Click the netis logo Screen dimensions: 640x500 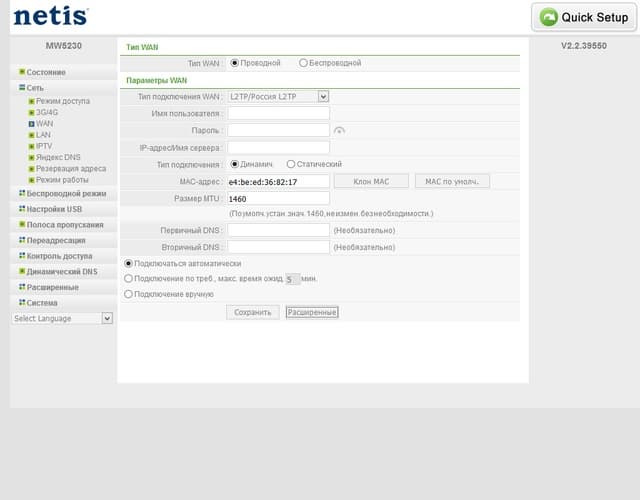51,17
